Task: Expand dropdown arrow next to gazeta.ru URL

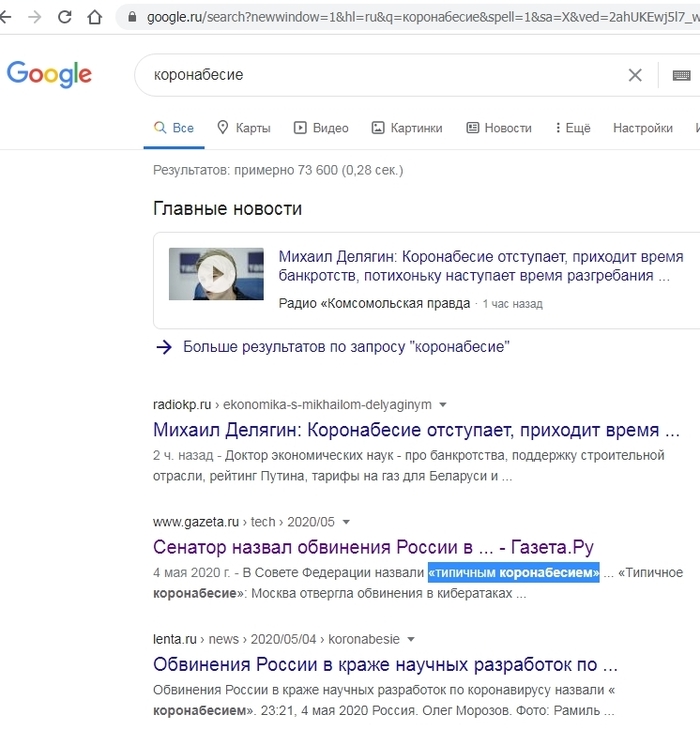Action: click(x=346, y=522)
